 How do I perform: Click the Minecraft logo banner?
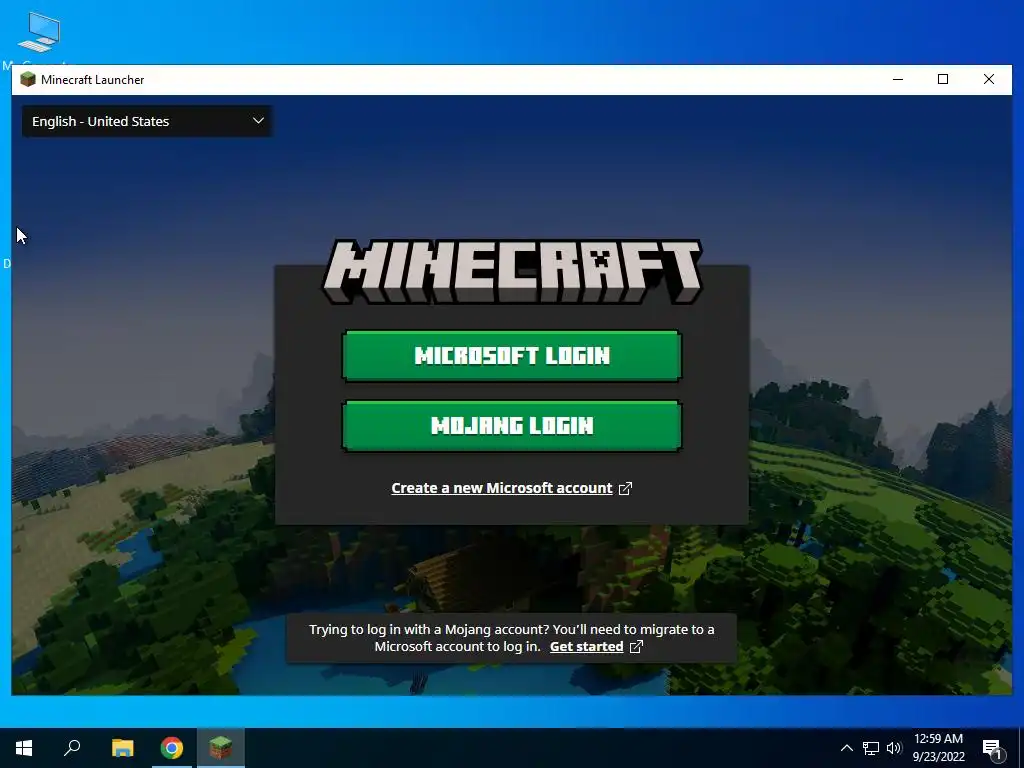[512, 271]
